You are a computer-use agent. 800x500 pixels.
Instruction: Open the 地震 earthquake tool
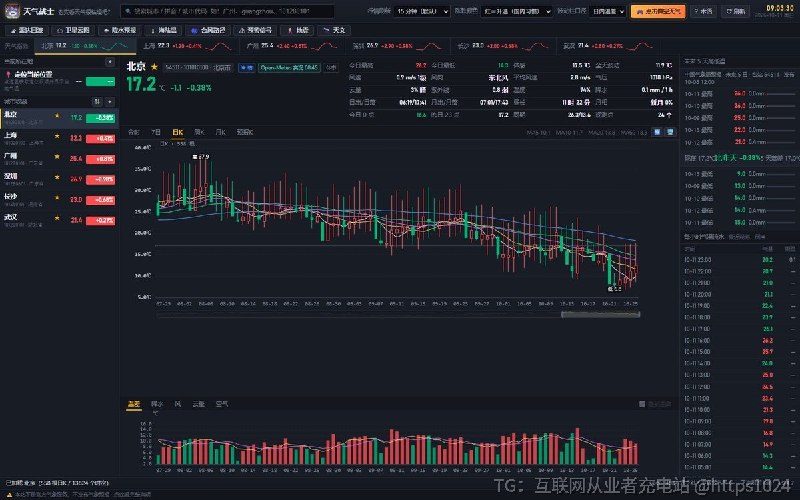click(x=297, y=31)
